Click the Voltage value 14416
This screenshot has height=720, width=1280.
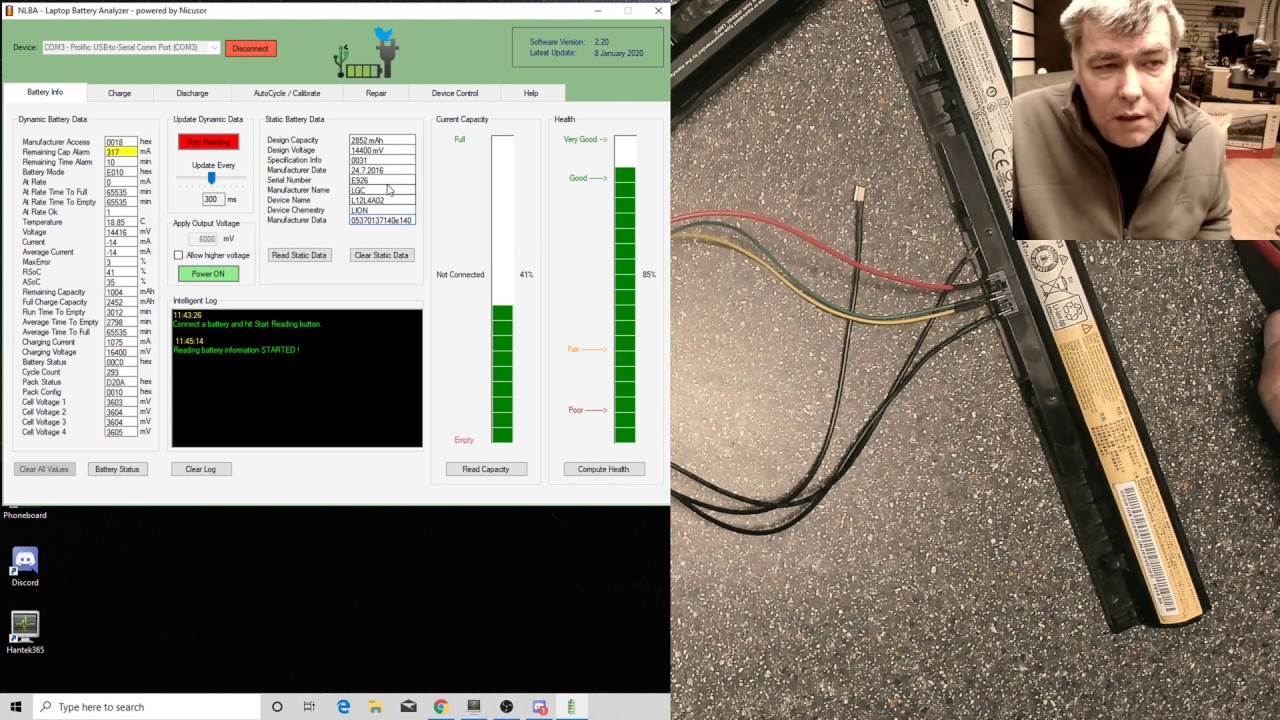(121, 232)
